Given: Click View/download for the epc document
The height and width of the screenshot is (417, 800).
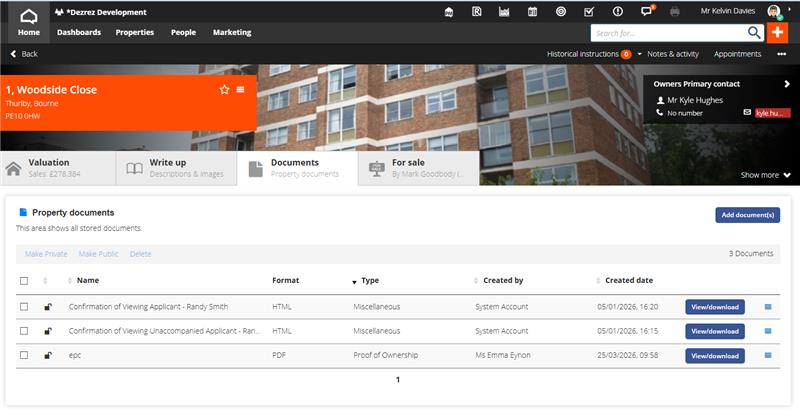Looking at the screenshot, I should pyautogui.click(x=714, y=355).
